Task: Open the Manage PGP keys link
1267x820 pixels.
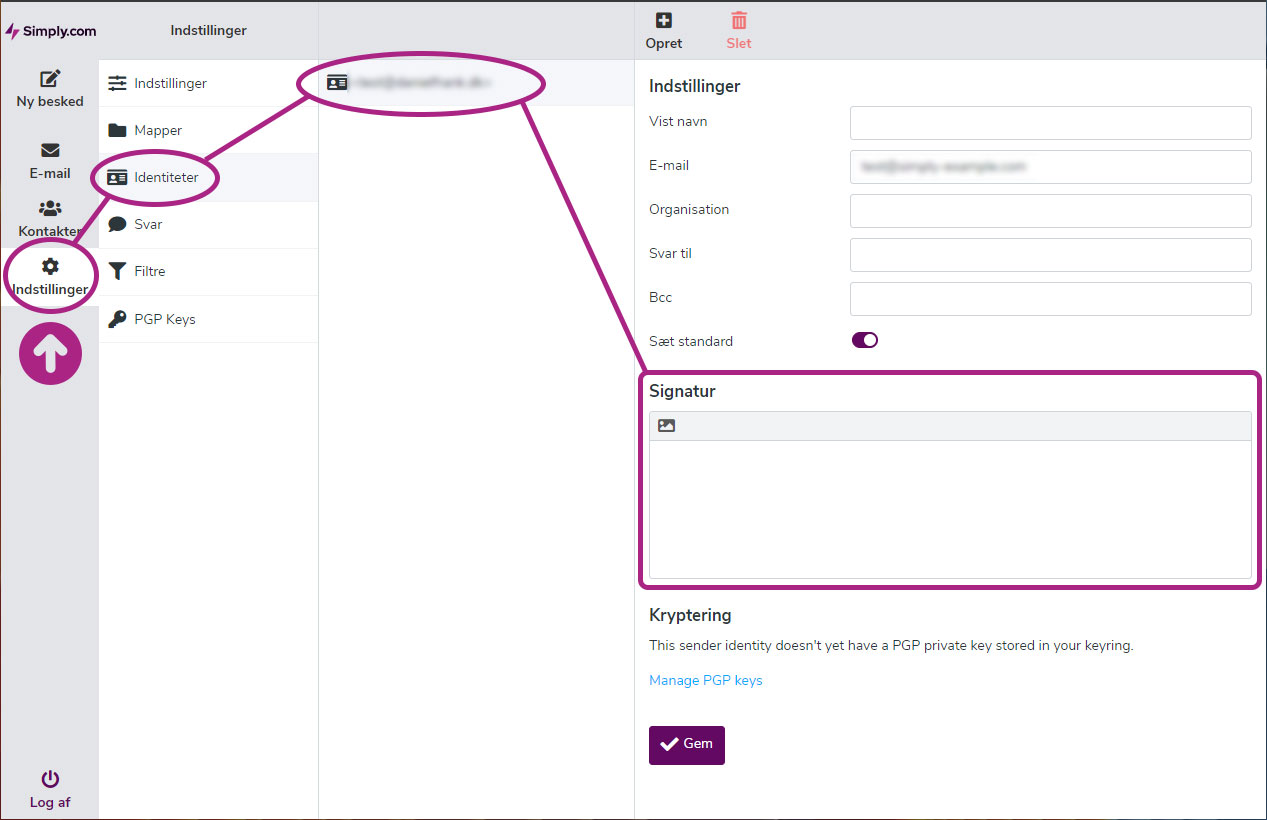Action: [705, 680]
